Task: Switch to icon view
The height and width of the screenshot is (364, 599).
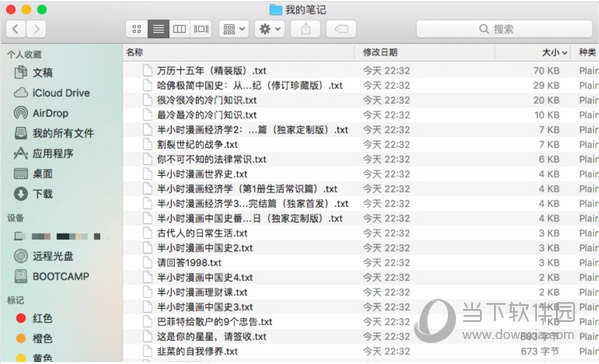Action: coord(137,29)
